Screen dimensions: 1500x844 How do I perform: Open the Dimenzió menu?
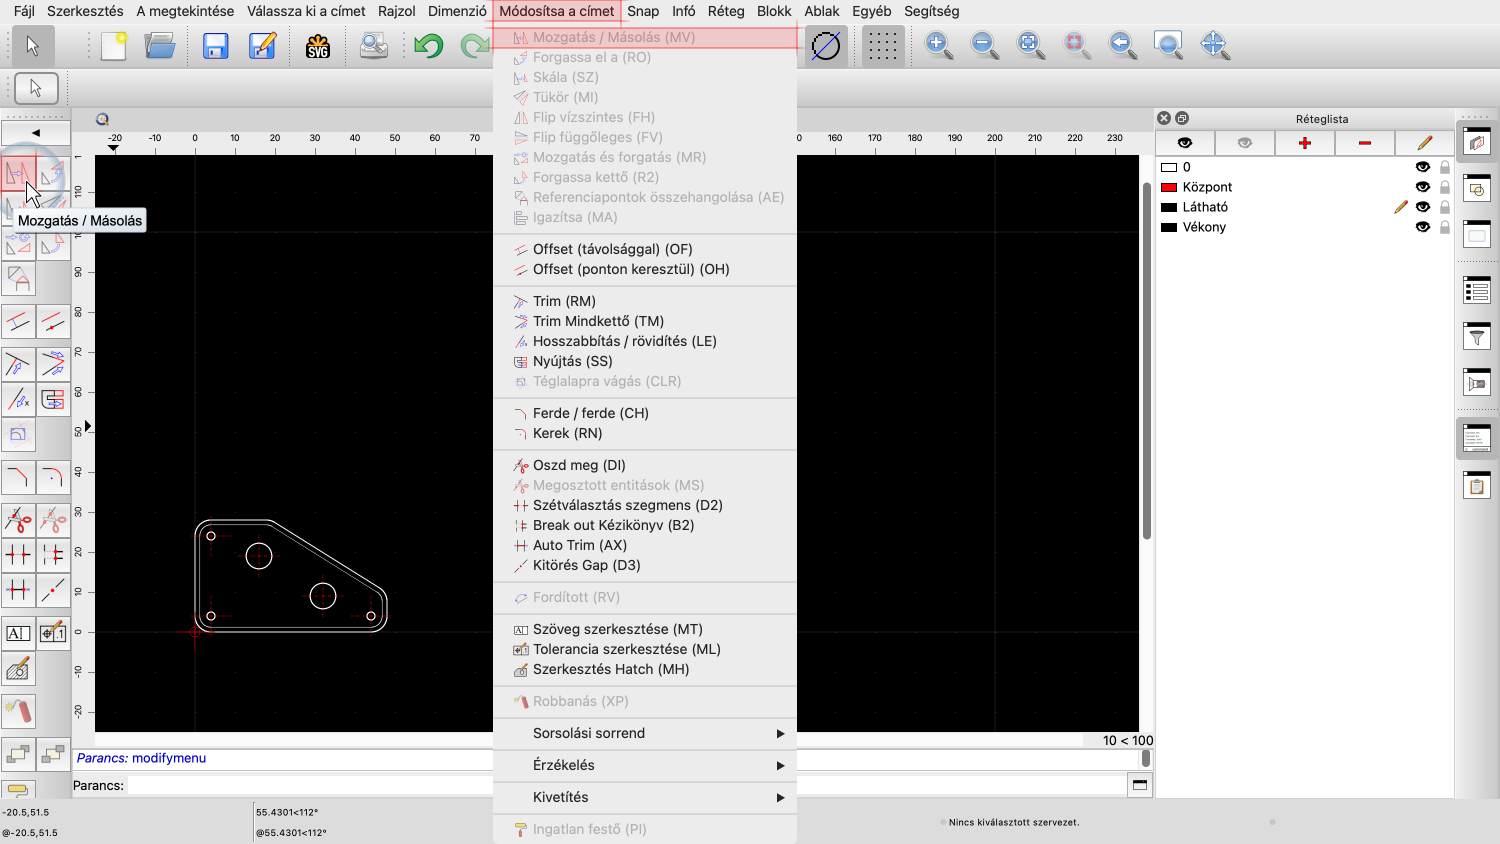point(457,11)
